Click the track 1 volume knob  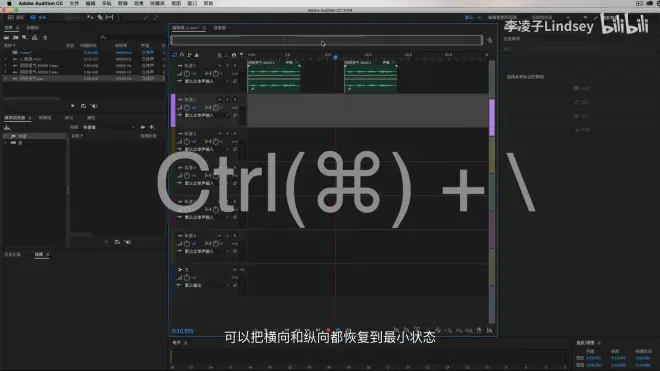[x=187, y=74]
